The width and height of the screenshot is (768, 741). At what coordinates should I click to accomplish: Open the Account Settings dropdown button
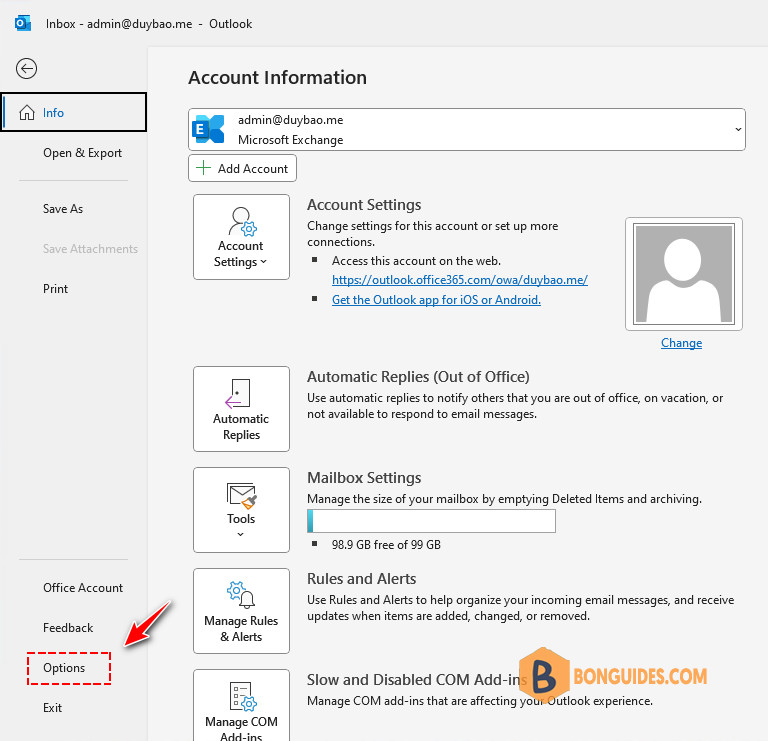(x=241, y=237)
